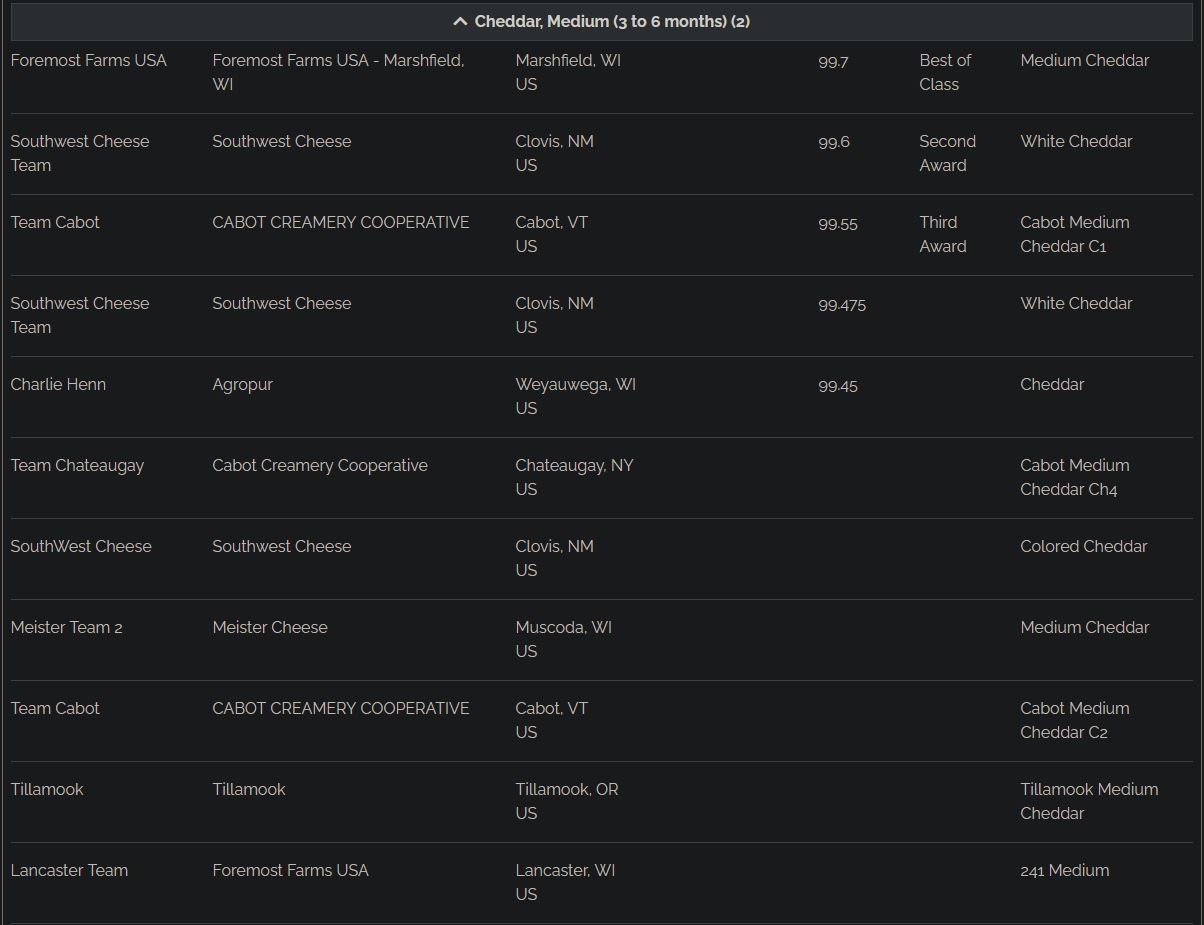Viewport: 1204px width, 925px height.
Task: Click the 'Charlie Henn' name cell
Action: [x=58, y=385]
